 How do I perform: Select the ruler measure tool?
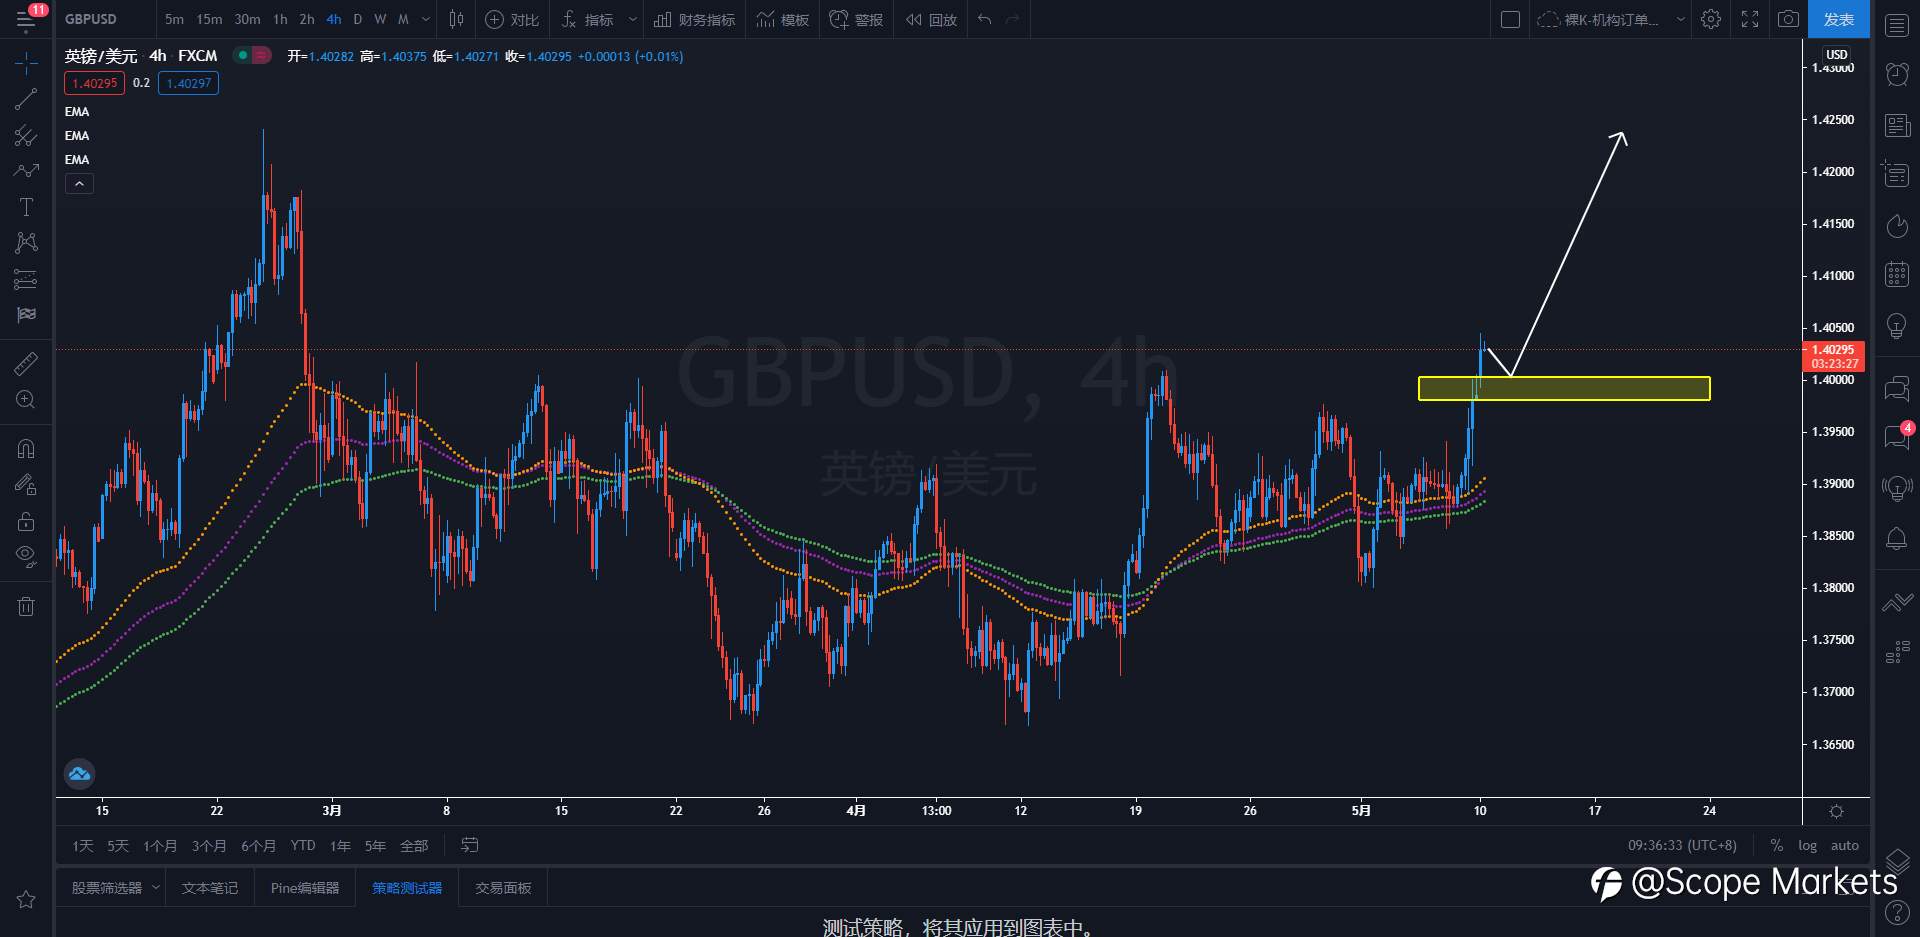coord(26,363)
